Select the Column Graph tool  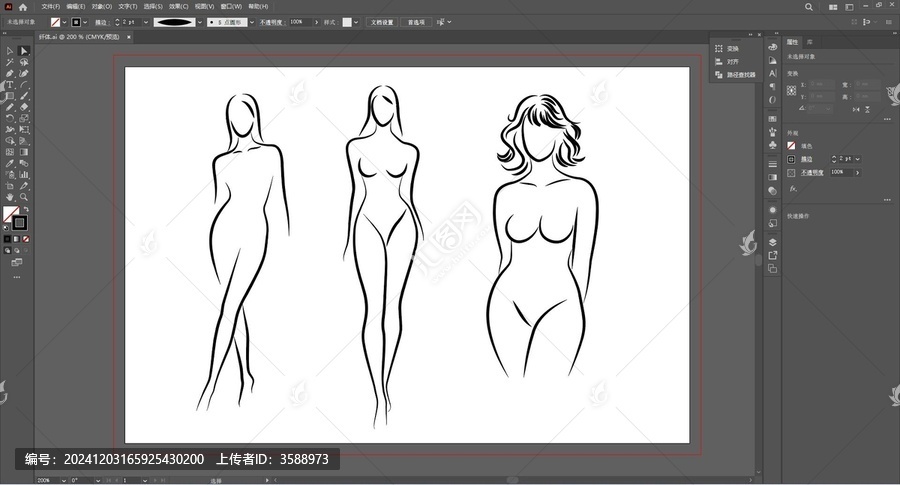click(24, 174)
